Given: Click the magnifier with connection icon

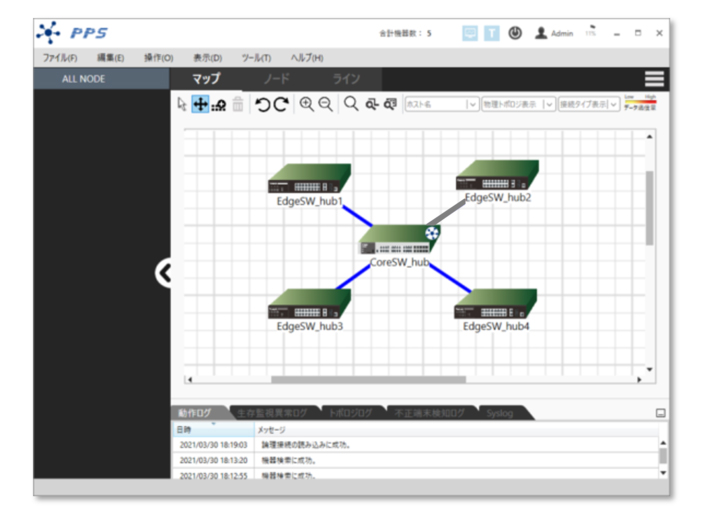Looking at the screenshot, I should coord(372,104).
